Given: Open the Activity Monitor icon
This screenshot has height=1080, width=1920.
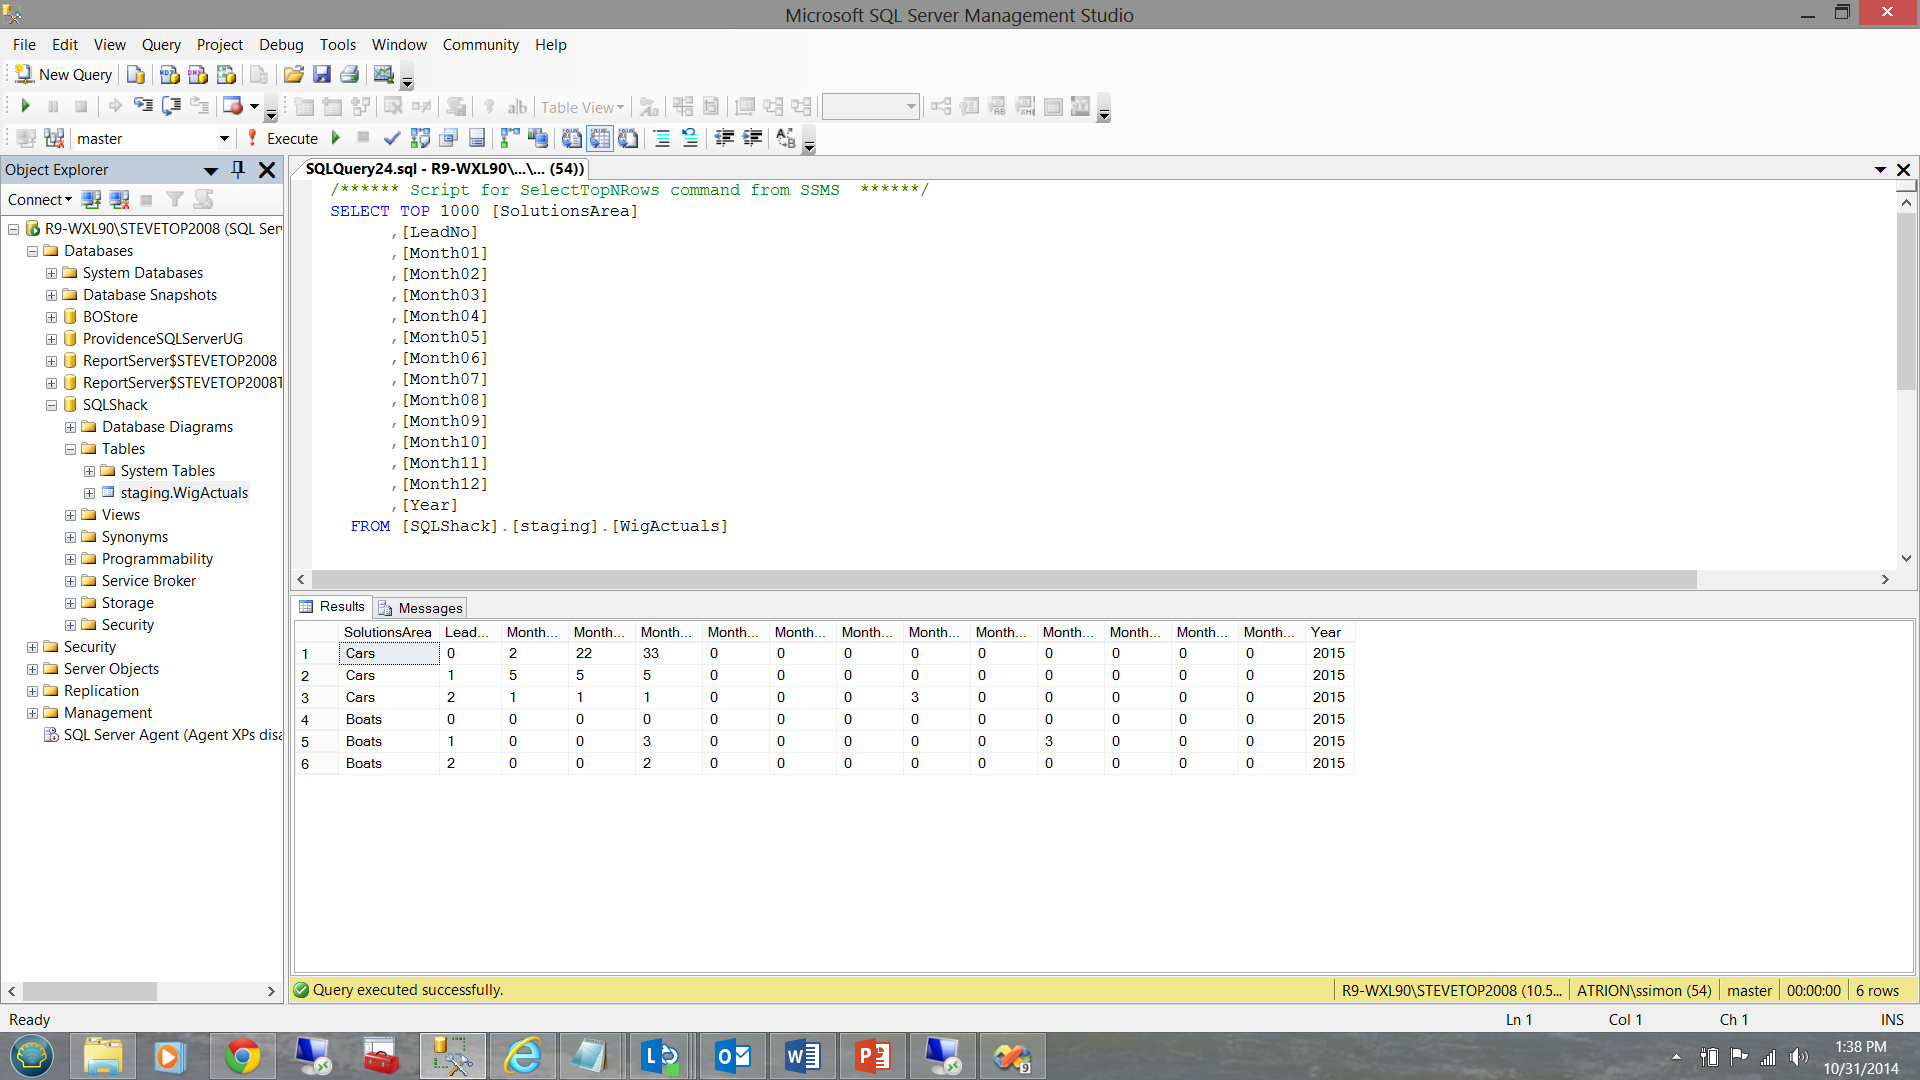Looking at the screenshot, I should pos(383,75).
